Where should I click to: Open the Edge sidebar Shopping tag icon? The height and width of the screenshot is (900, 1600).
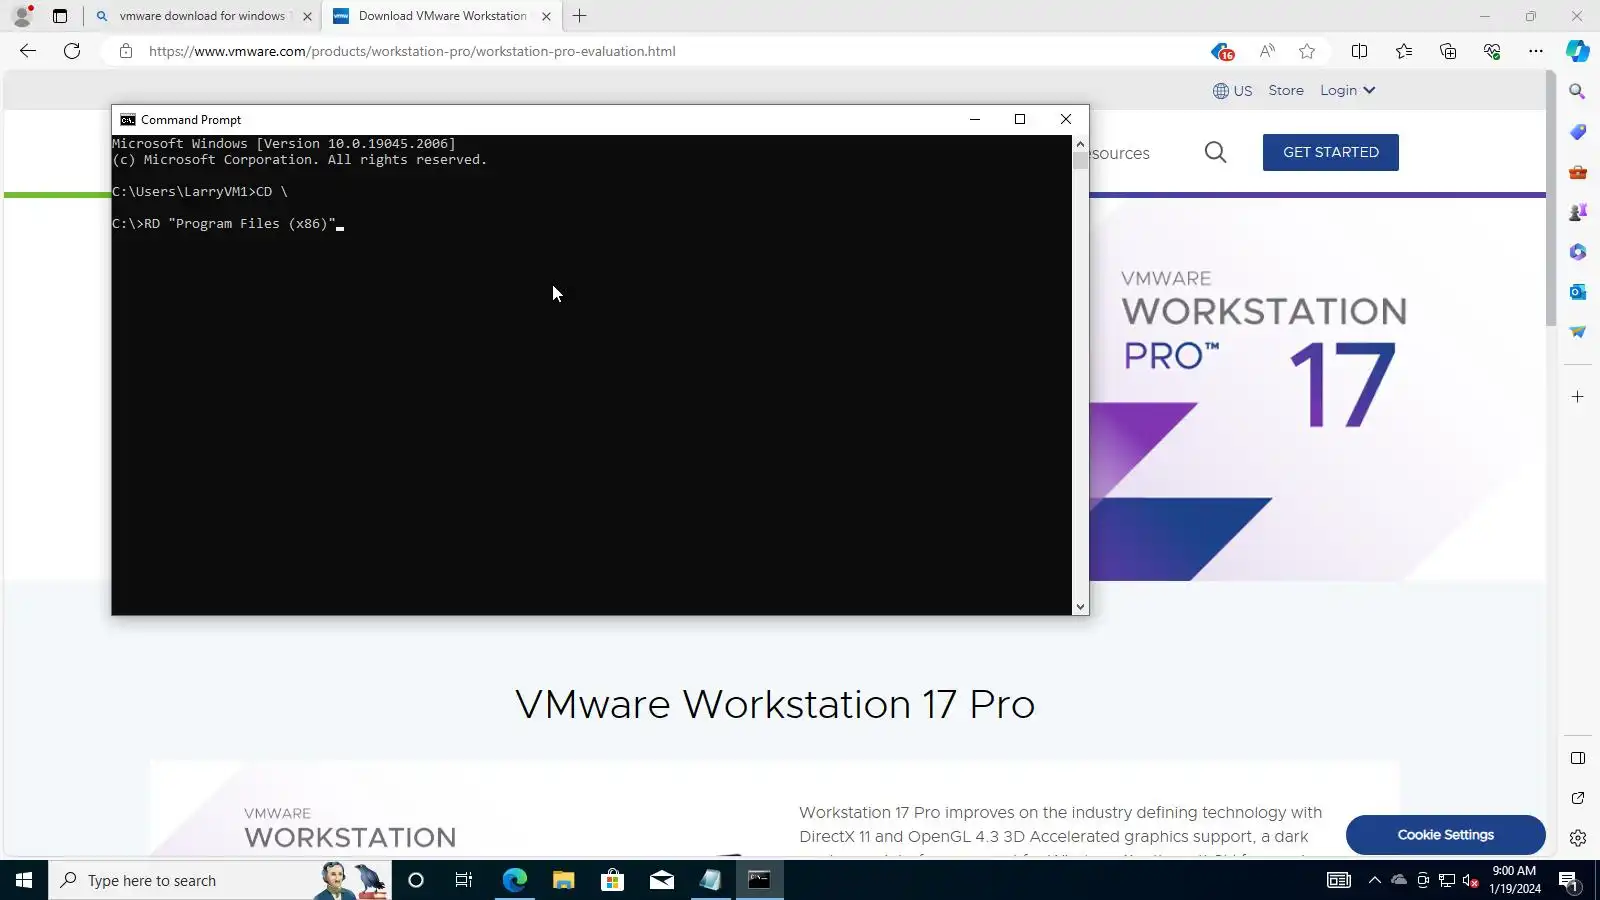[x=1578, y=132]
